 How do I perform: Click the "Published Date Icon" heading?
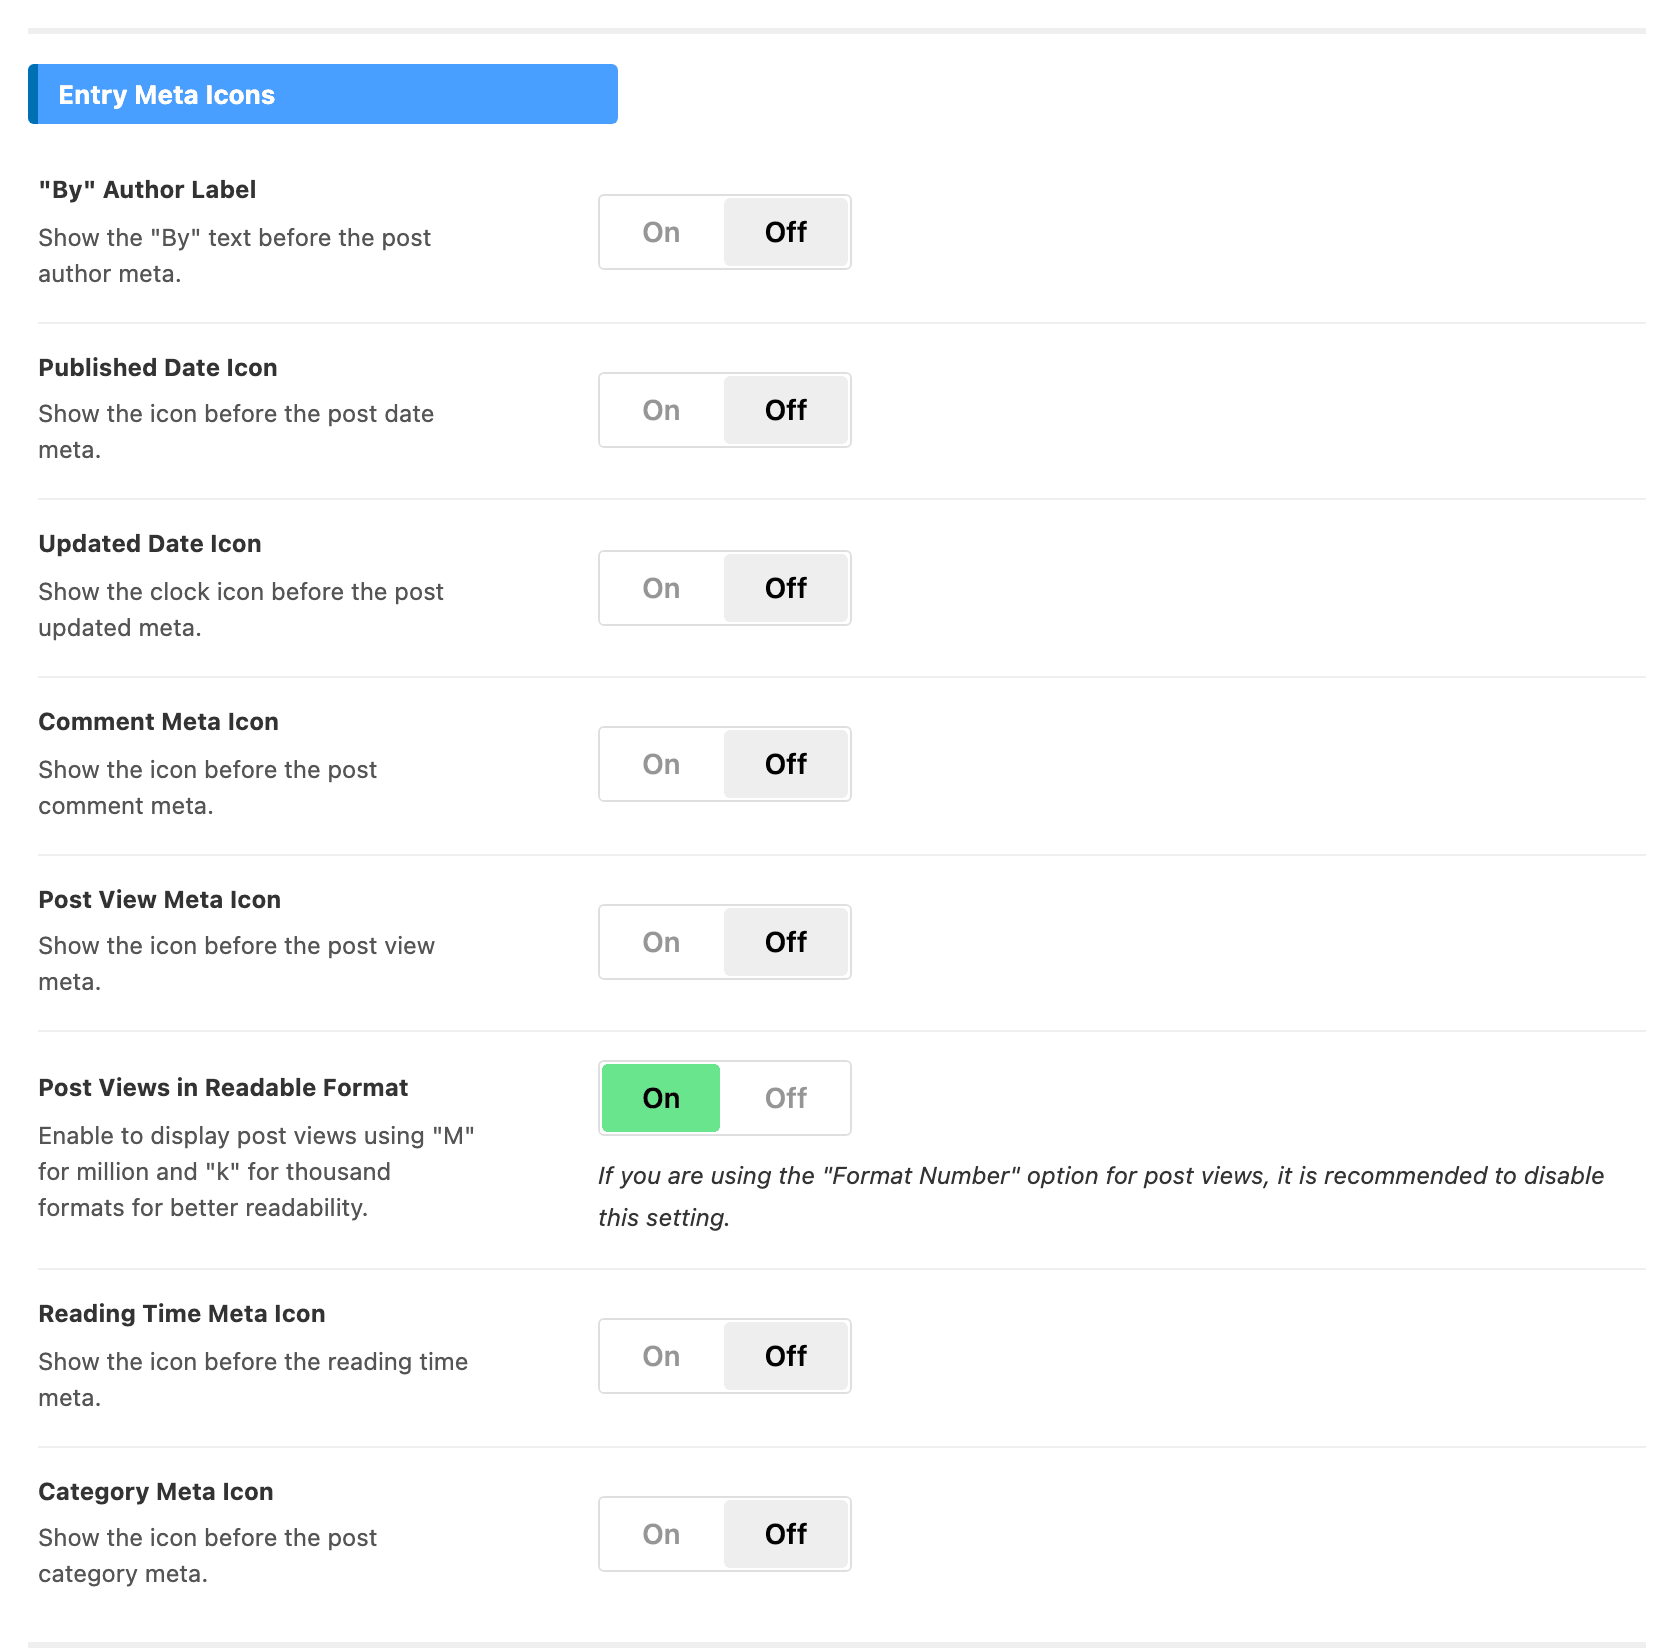(158, 368)
